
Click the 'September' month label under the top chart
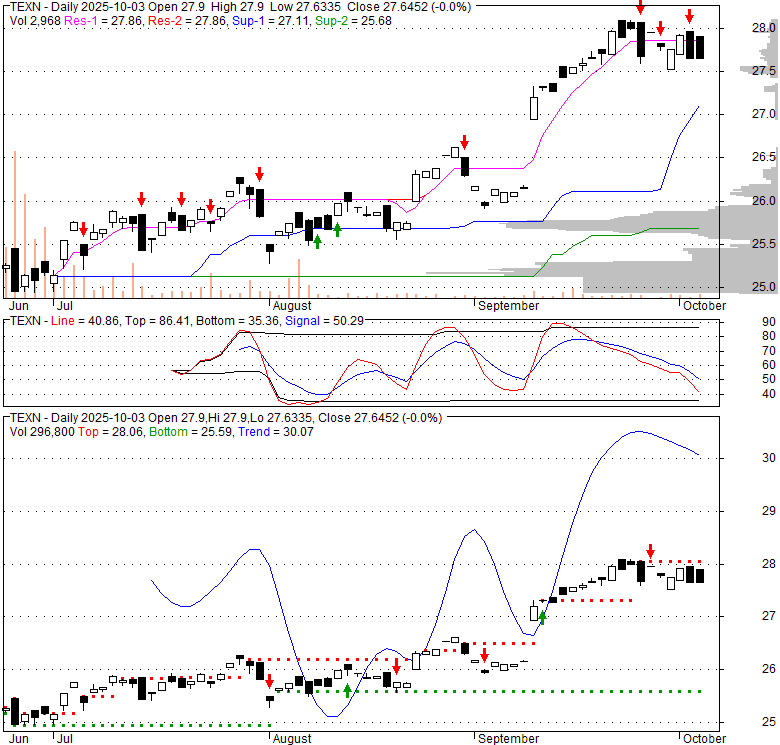(508, 306)
